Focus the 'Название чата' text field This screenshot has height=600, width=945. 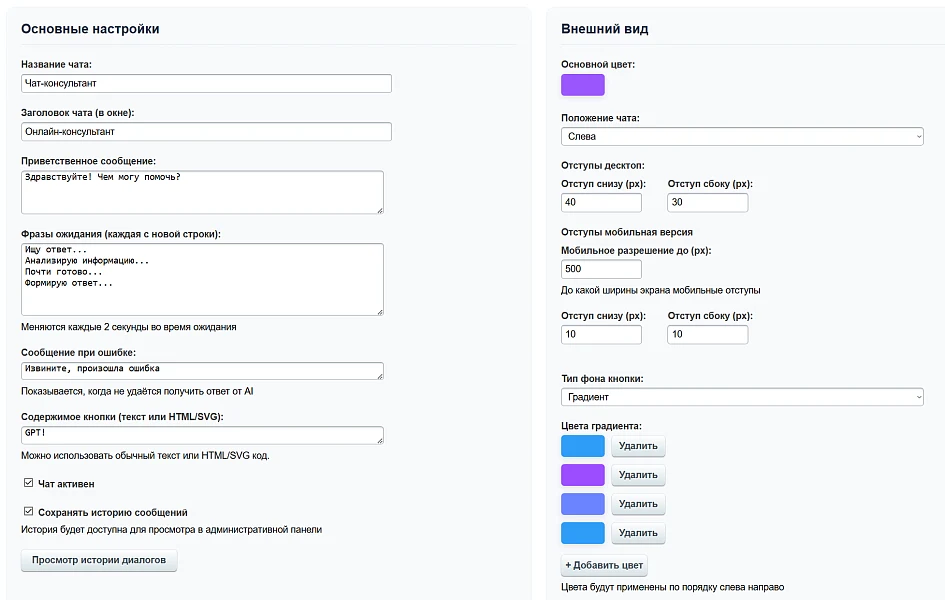tap(206, 83)
